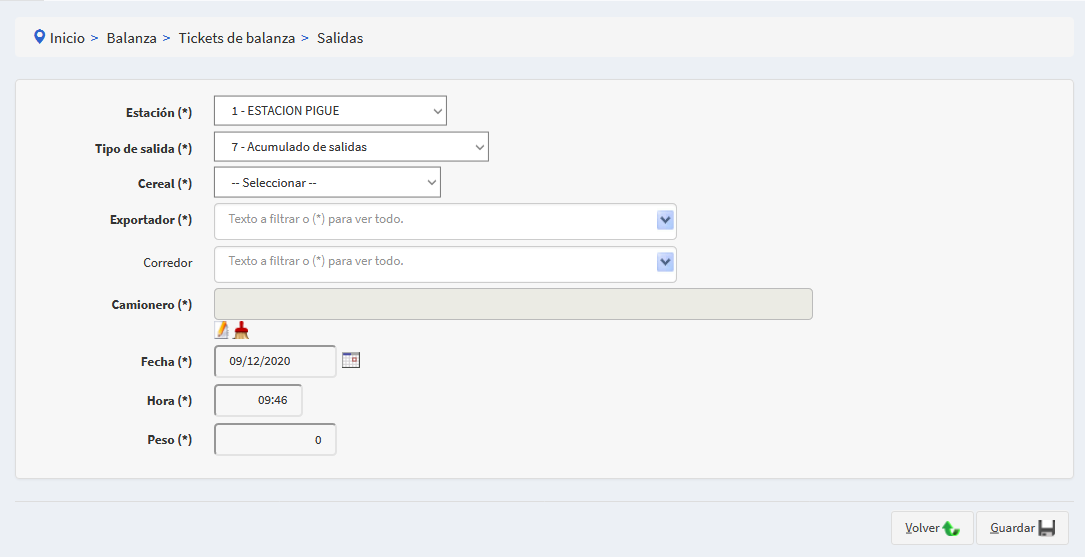
Task: Go to Inicio in the breadcrumb
Action: point(67,38)
